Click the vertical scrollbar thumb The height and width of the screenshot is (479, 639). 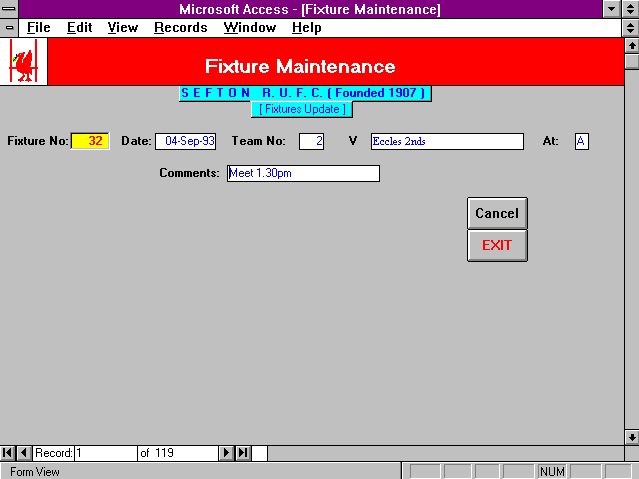pyautogui.click(x=632, y=61)
